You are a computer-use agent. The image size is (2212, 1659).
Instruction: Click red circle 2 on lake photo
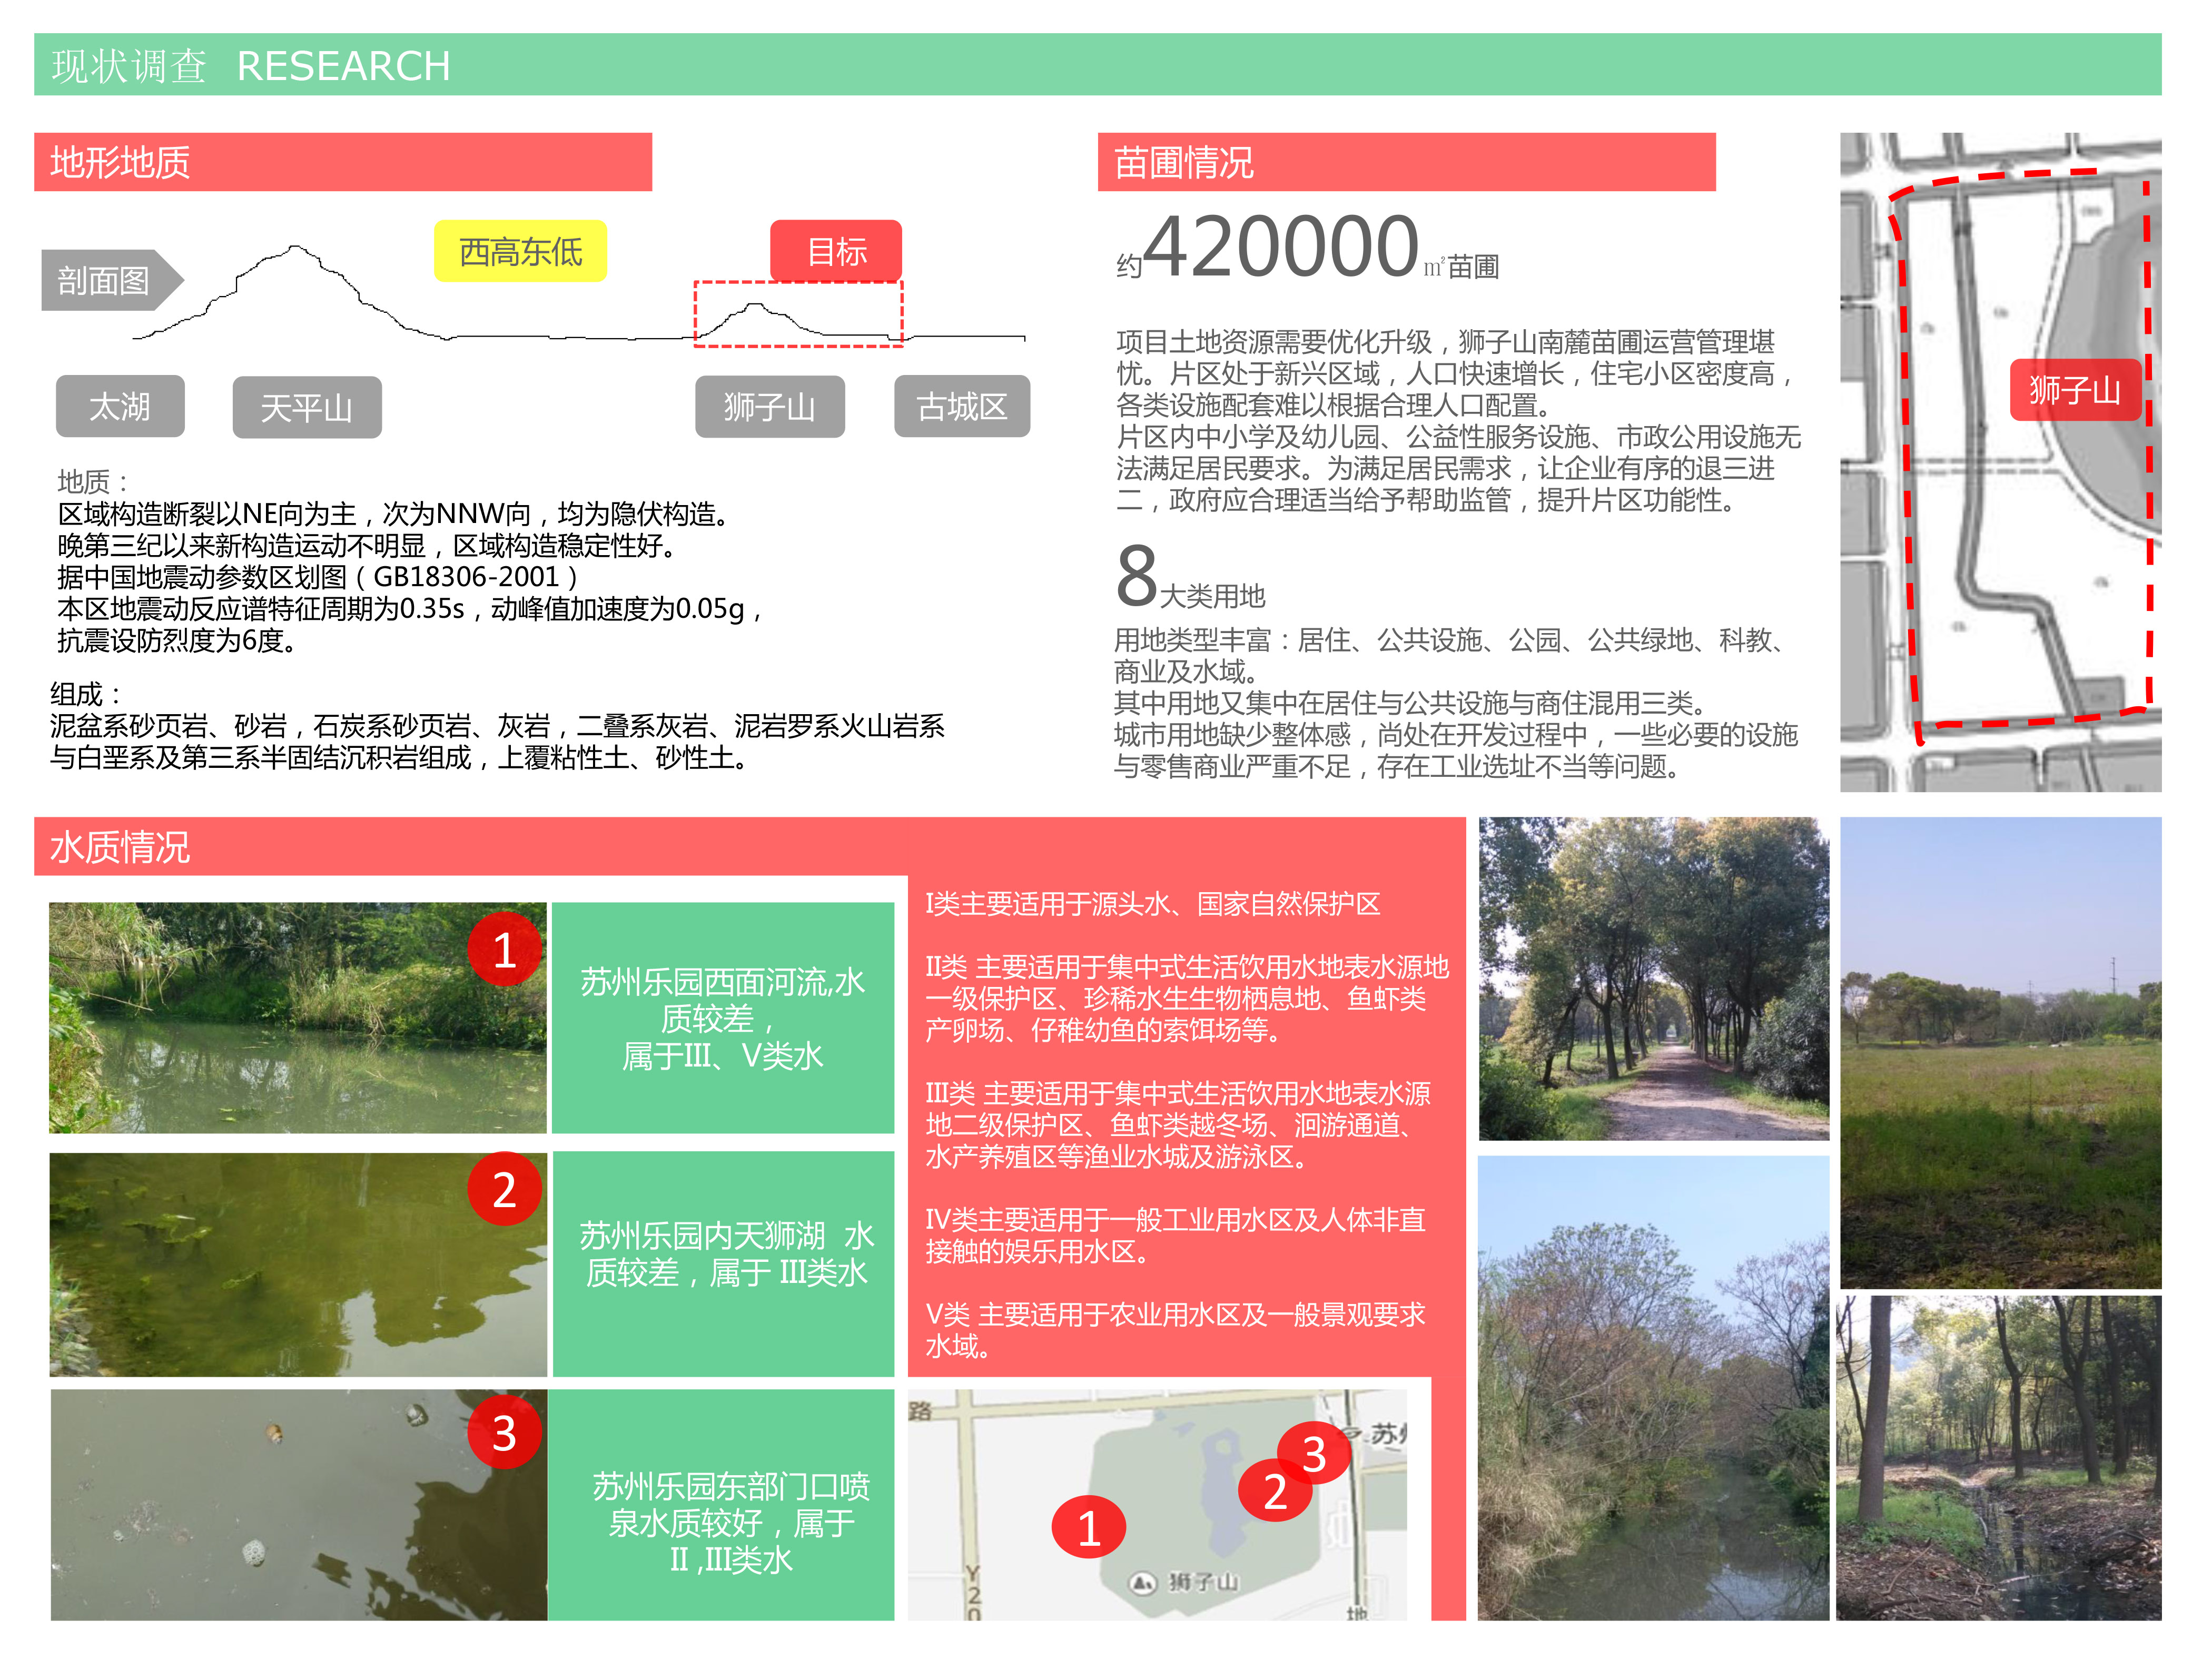point(505,1188)
